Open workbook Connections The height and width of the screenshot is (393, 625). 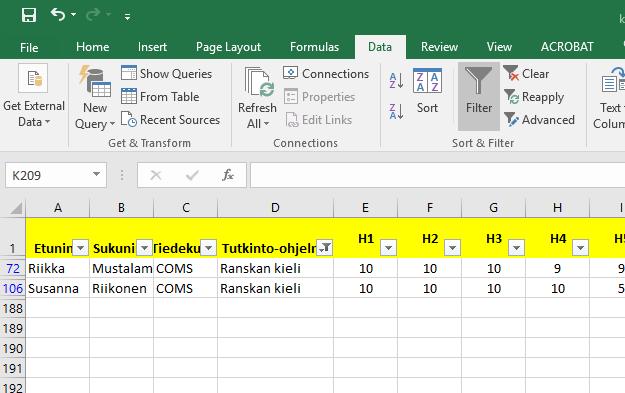click(326, 73)
